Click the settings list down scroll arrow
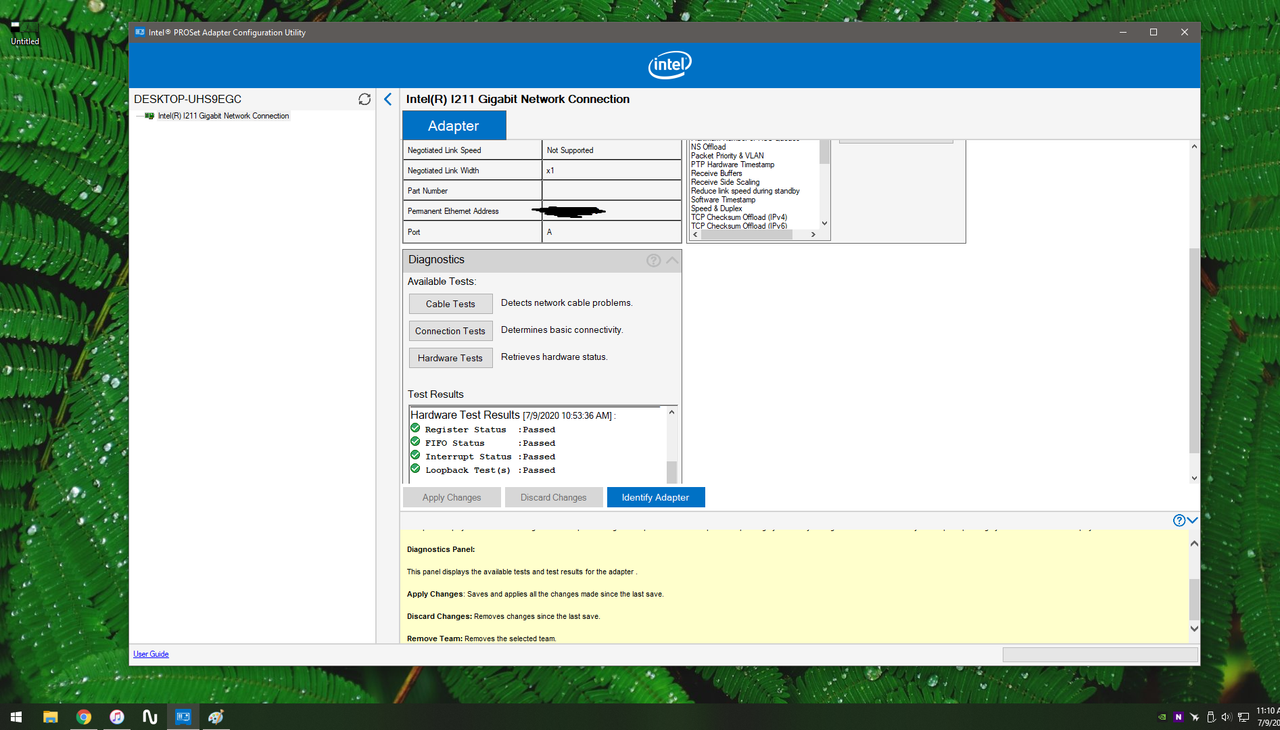This screenshot has width=1280, height=730. 825,224
